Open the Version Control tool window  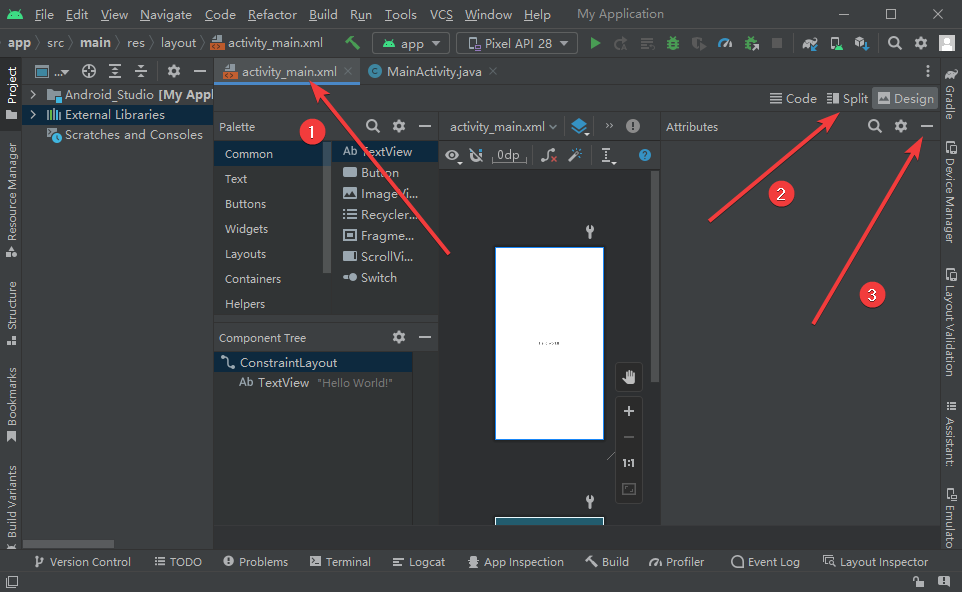(82, 562)
